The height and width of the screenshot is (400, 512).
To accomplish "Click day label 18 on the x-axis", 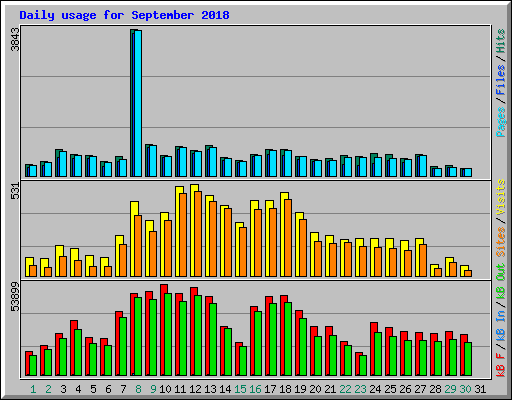I will (285, 389).
